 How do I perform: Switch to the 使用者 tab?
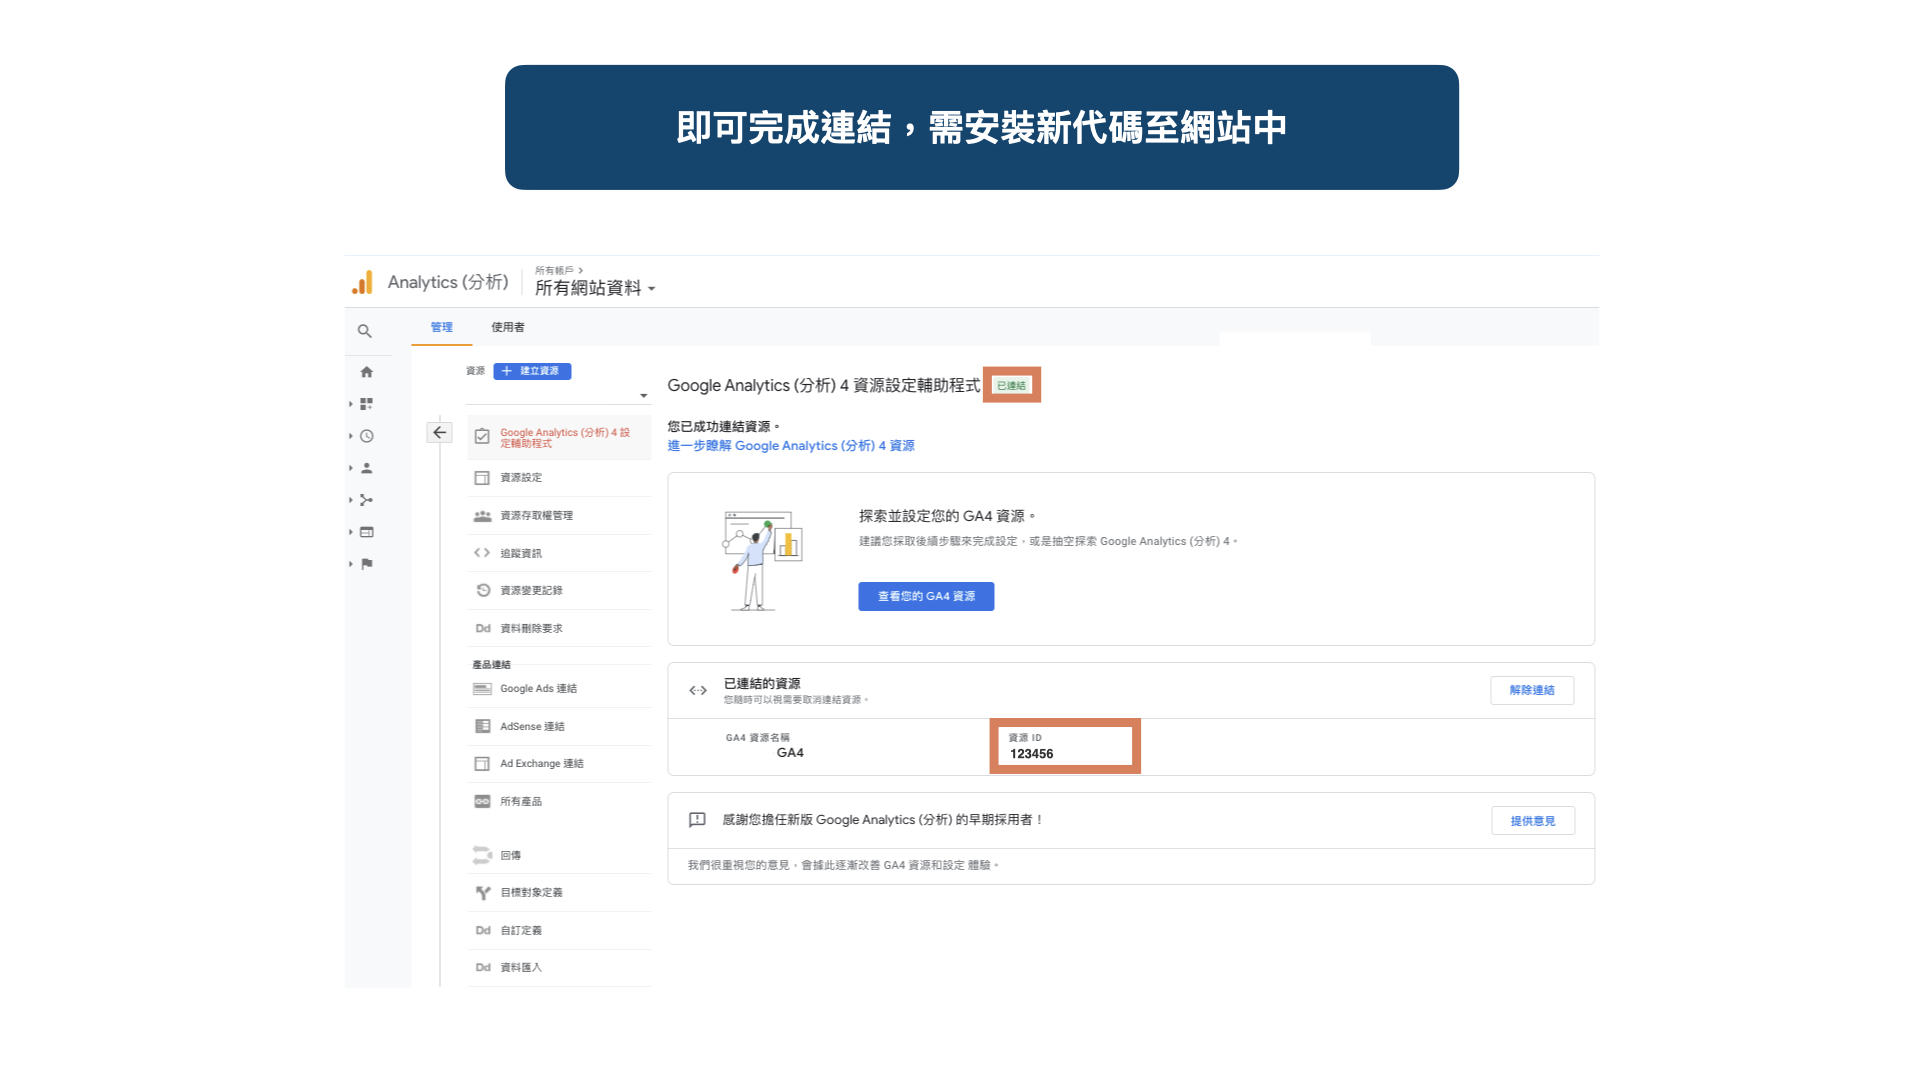pyautogui.click(x=508, y=327)
